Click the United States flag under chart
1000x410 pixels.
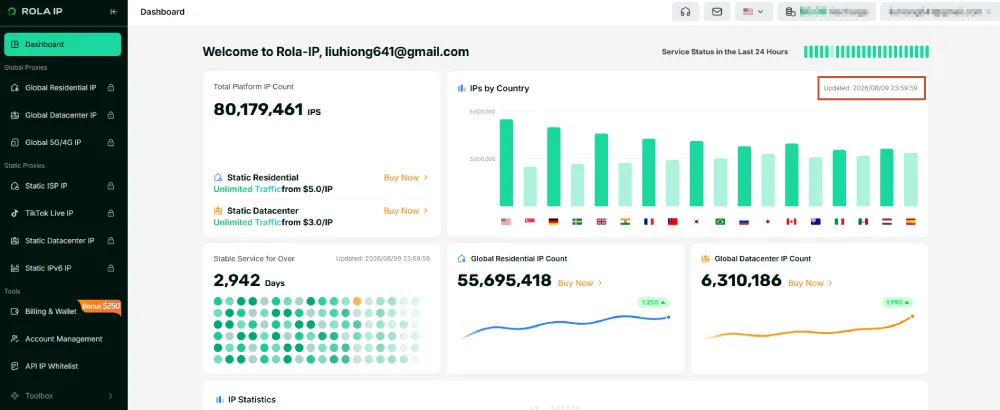[x=506, y=222]
